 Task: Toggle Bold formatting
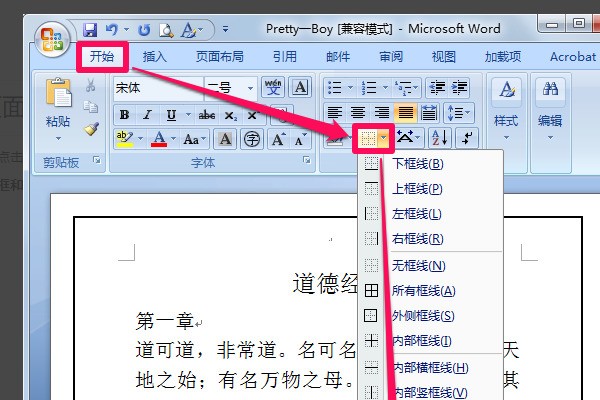click(x=124, y=115)
